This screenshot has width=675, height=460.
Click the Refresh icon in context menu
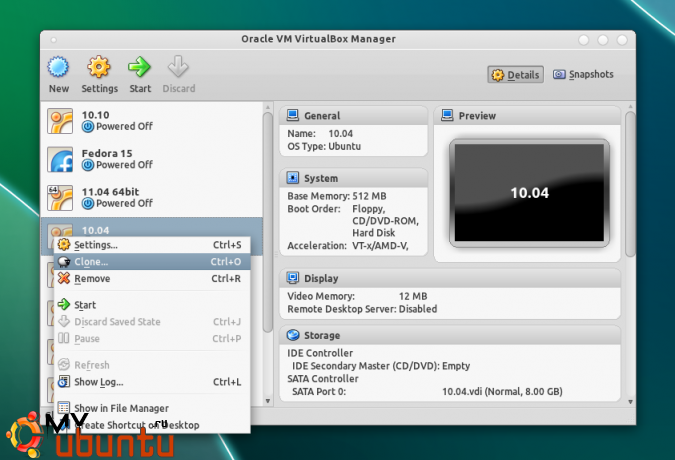64,364
